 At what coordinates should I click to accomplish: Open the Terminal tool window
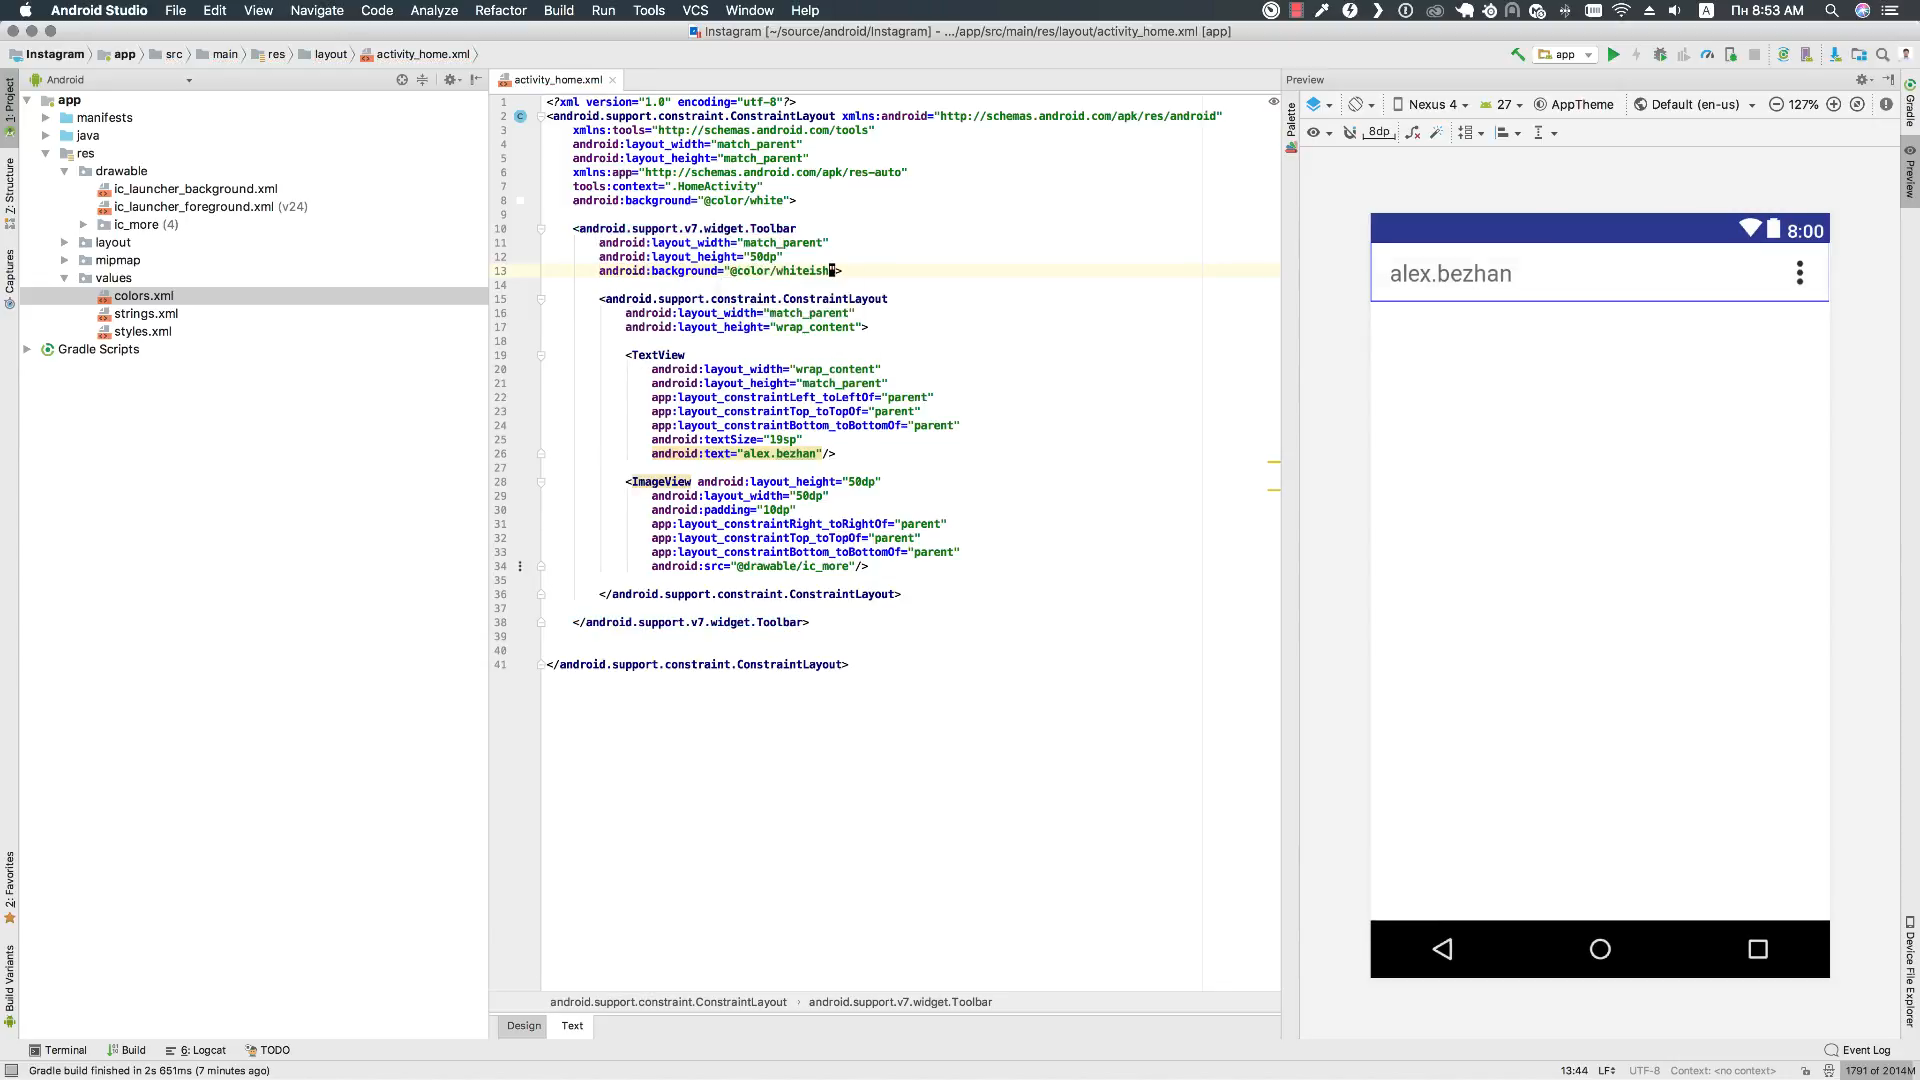(x=58, y=1051)
